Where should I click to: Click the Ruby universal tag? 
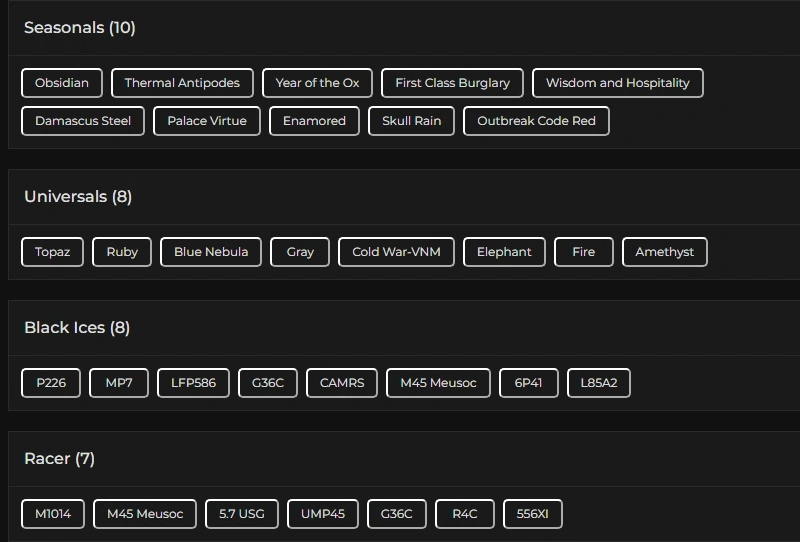122,252
